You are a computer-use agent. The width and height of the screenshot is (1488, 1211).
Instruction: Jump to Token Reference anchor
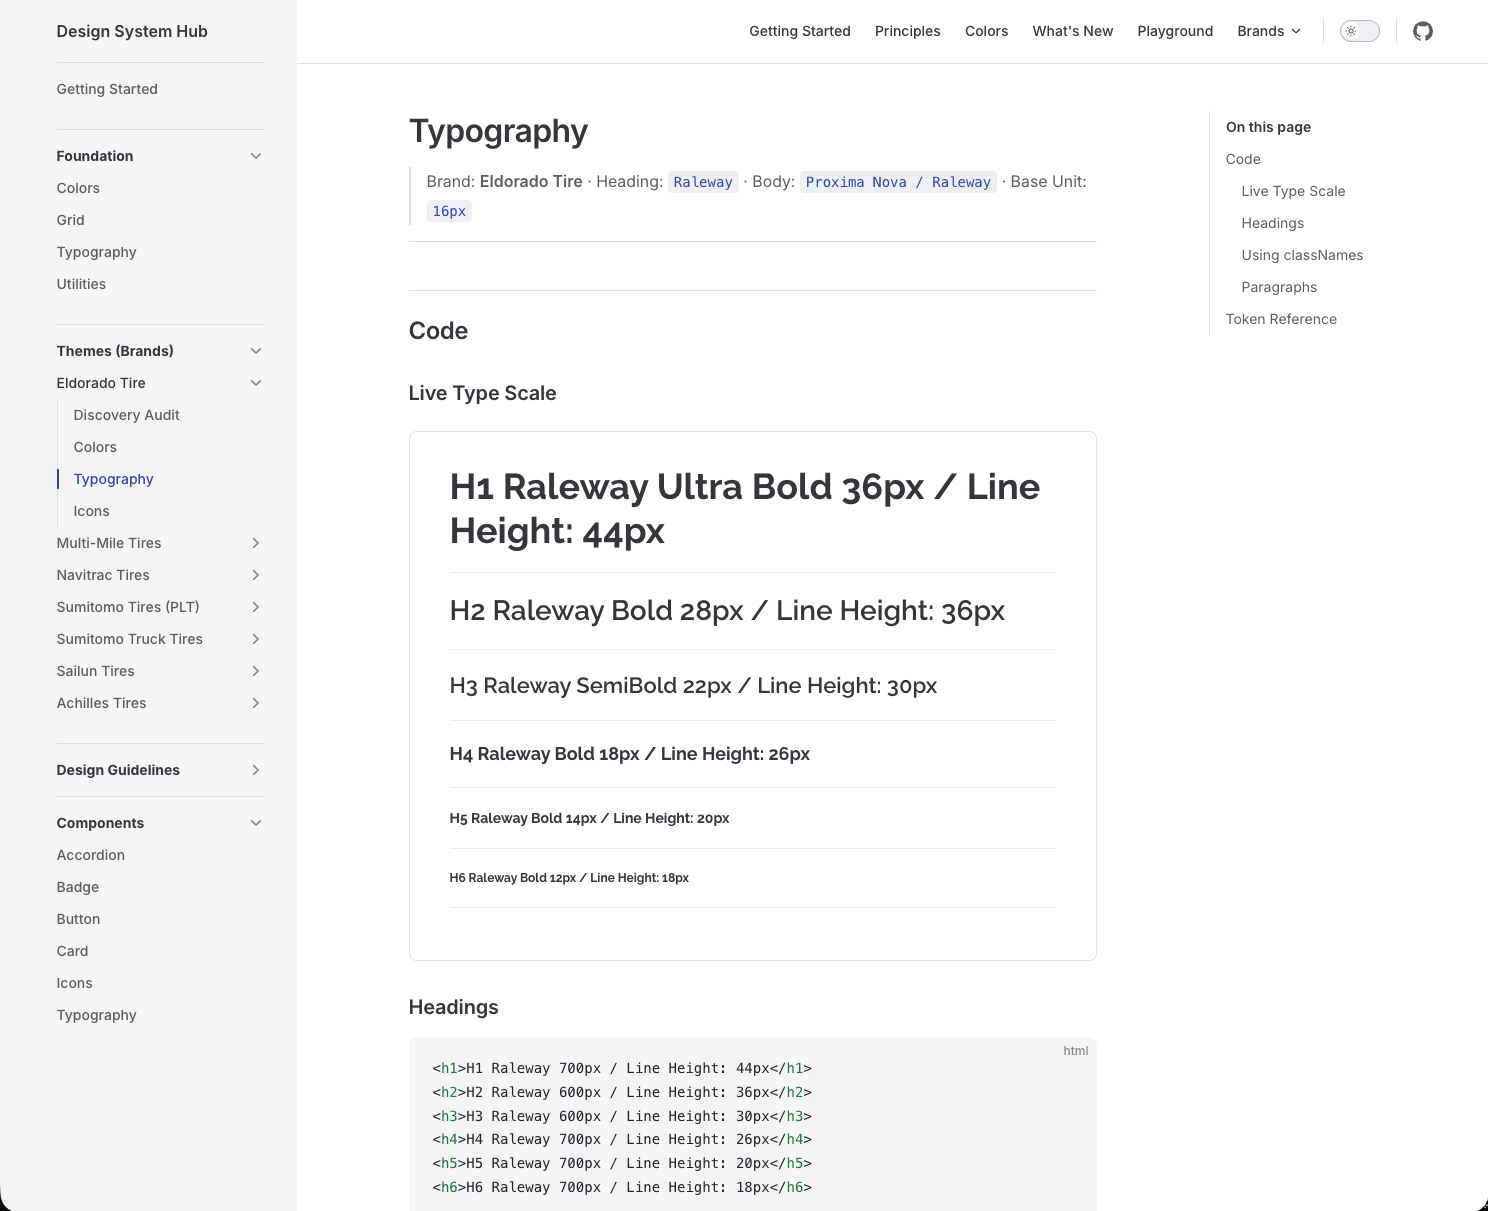click(x=1281, y=319)
